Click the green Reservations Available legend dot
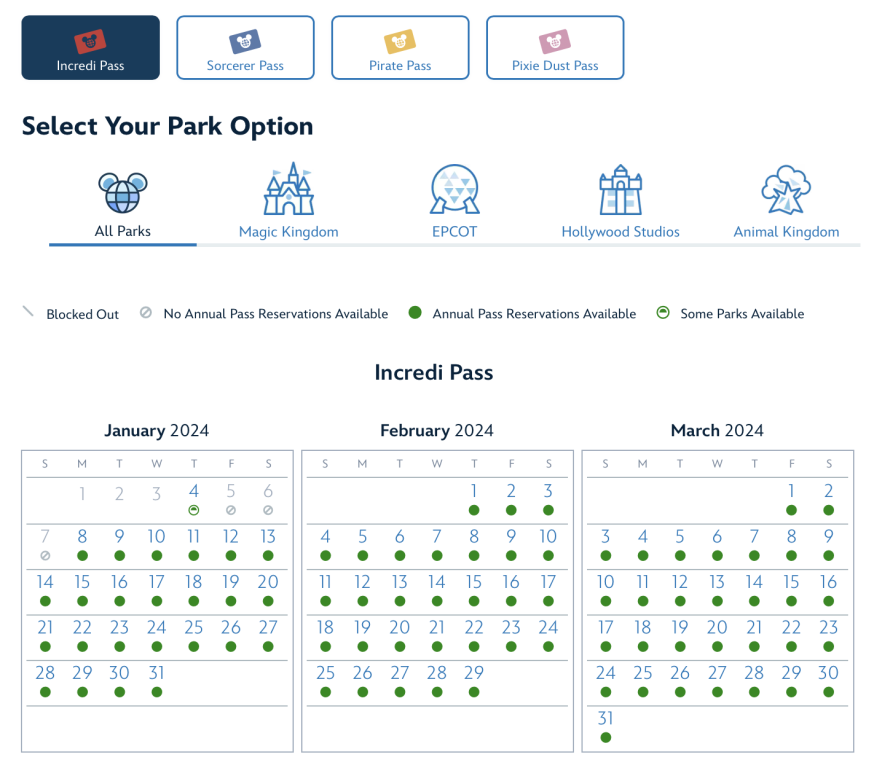Image resolution: width=874 pixels, height=768 pixels. [415, 313]
